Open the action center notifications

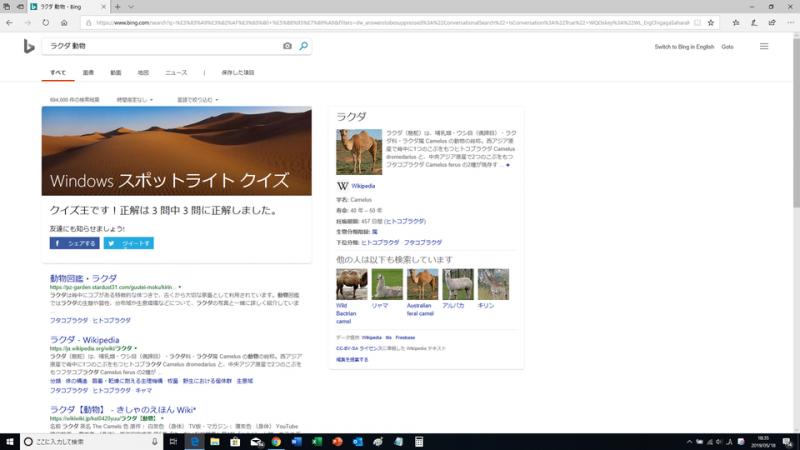point(788,442)
